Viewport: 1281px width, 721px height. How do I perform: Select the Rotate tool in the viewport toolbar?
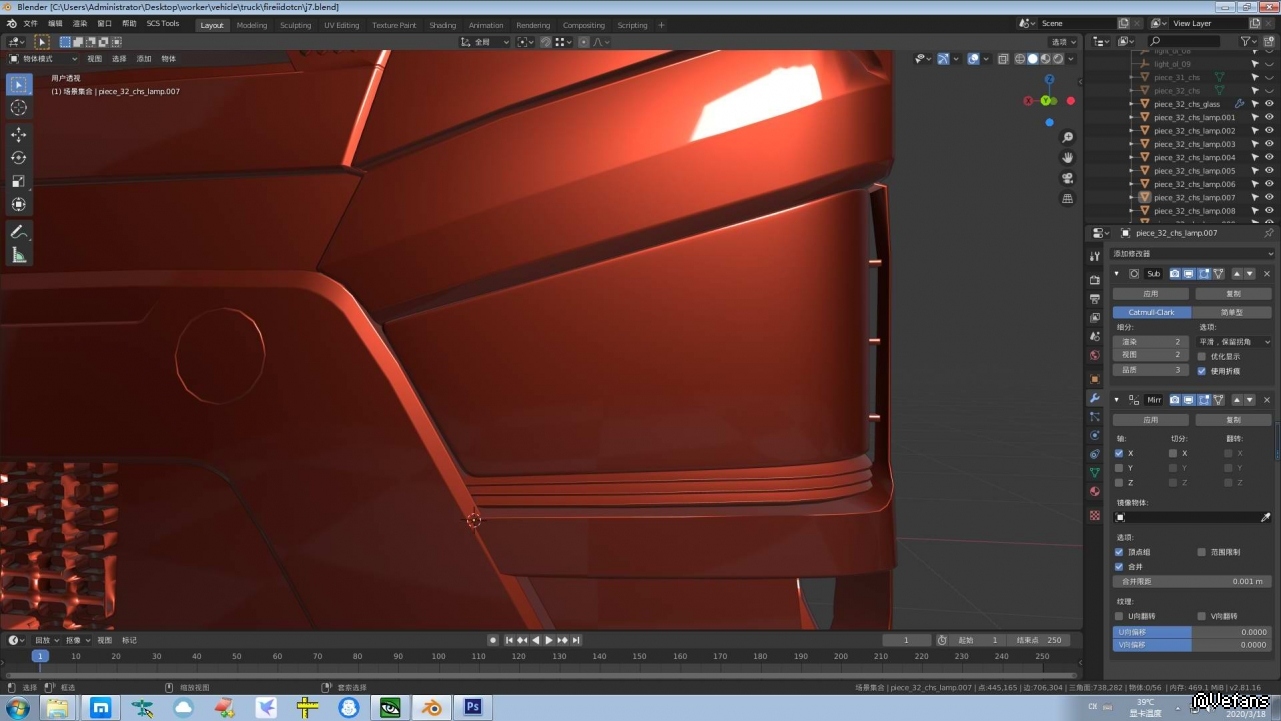click(x=19, y=158)
